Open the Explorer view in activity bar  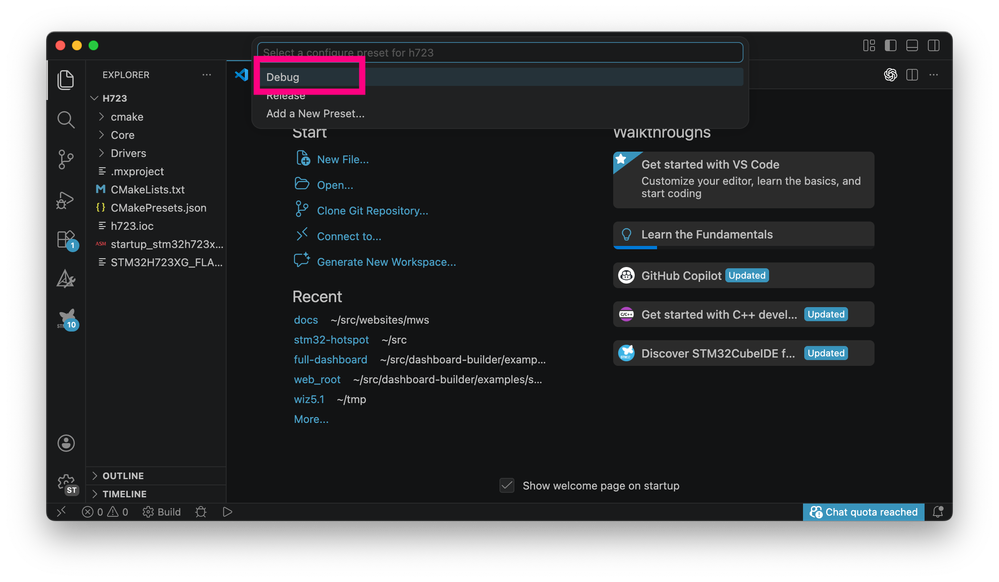click(x=66, y=80)
